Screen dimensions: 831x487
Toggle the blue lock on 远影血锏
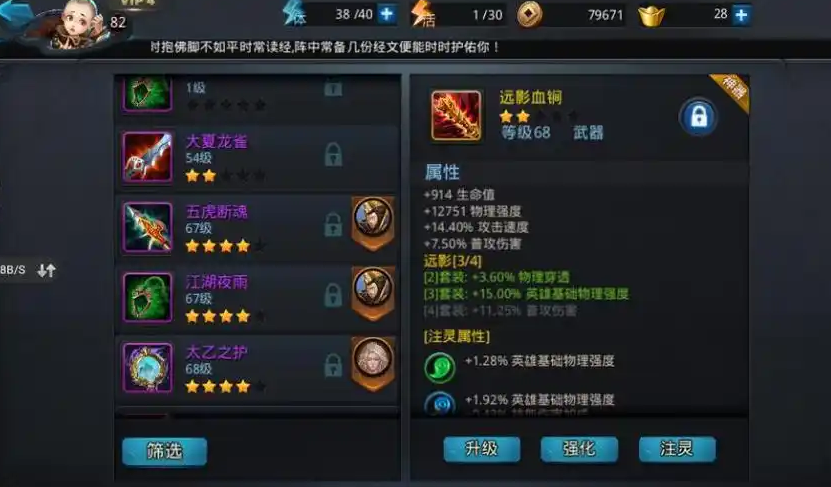[x=699, y=117]
